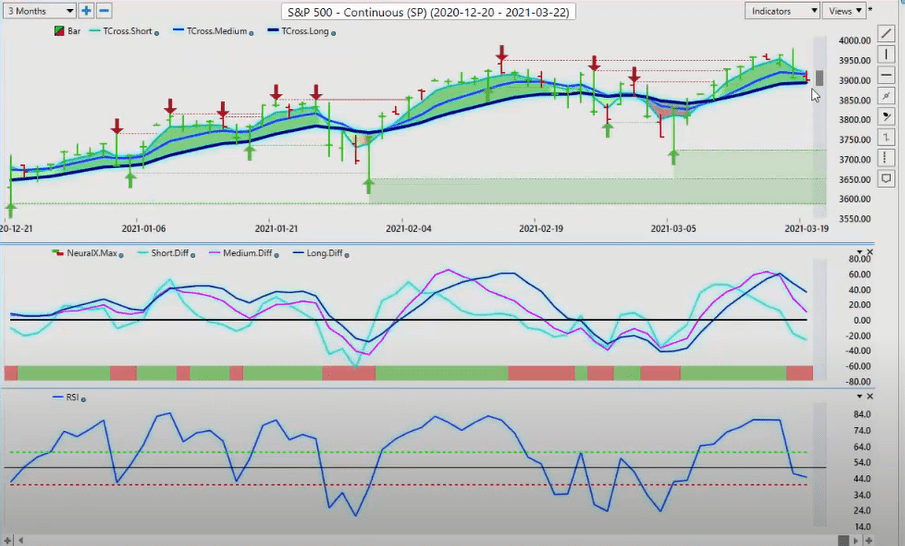Click the S&P 500 chart title

click(428, 12)
